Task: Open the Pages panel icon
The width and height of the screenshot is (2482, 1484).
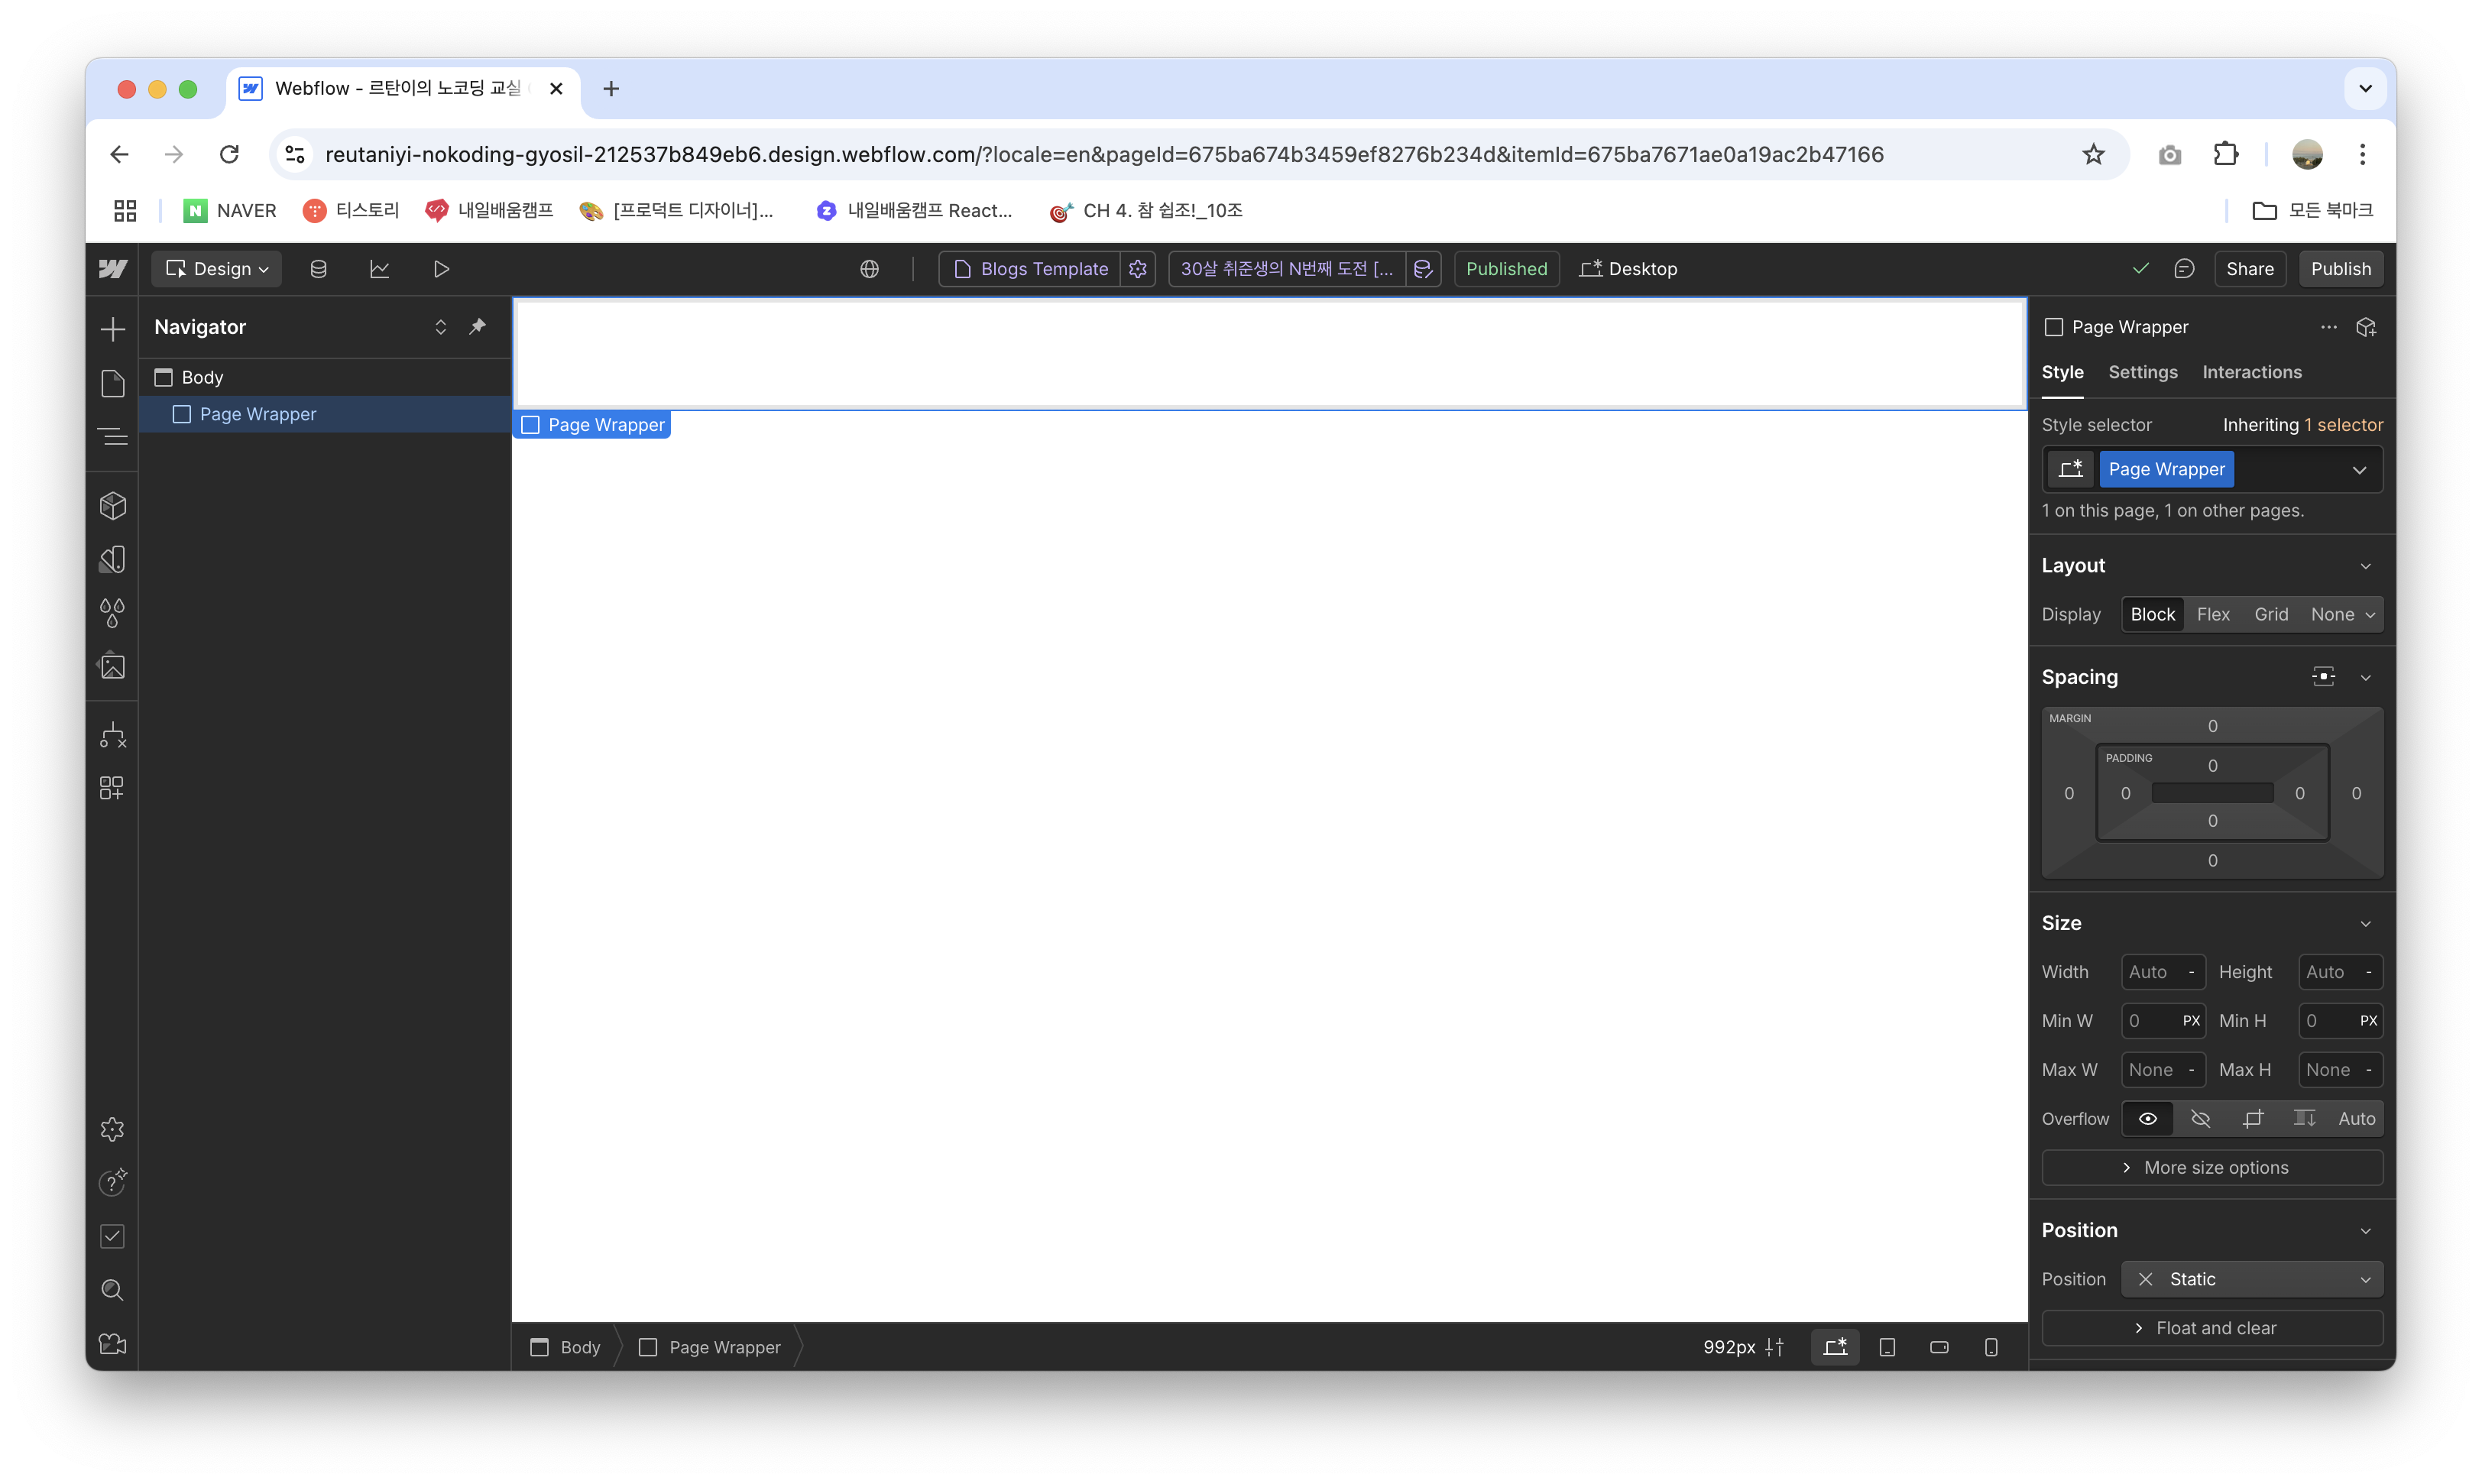Action: point(113,383)
